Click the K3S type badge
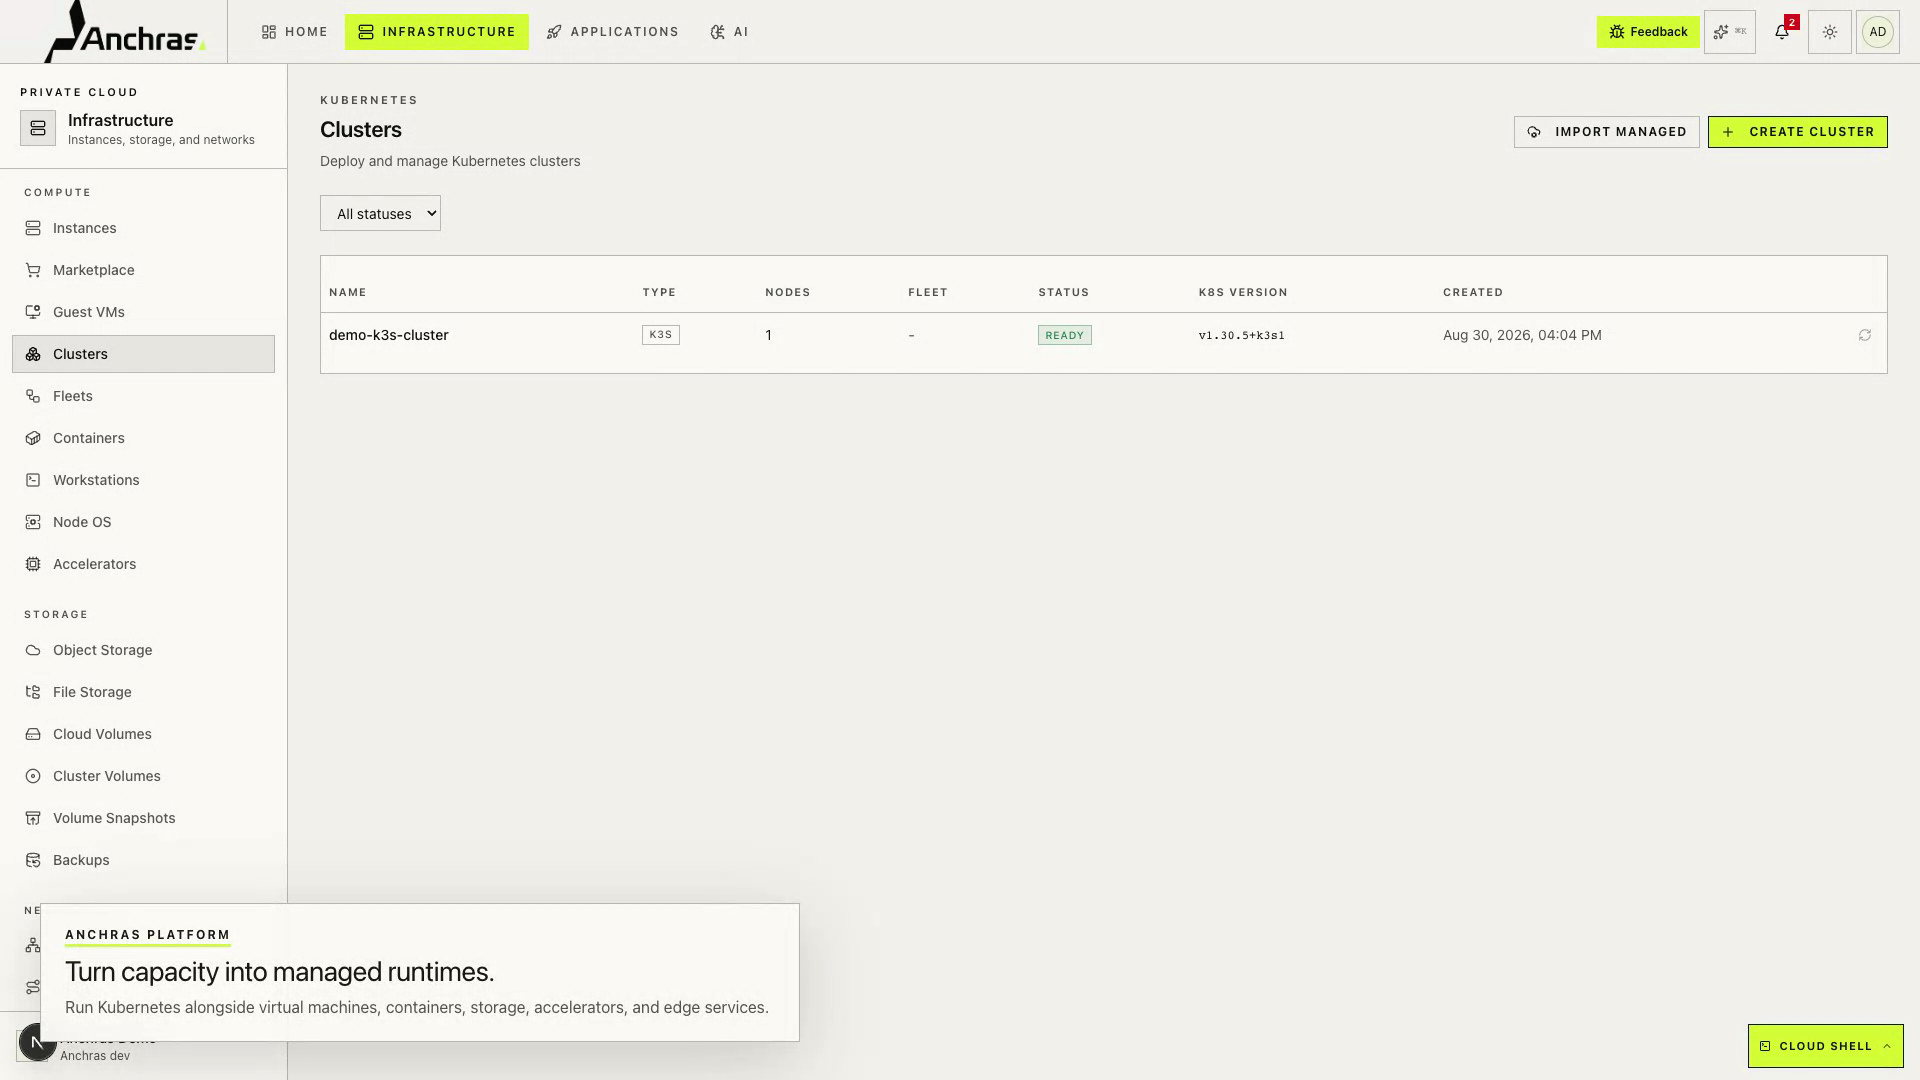The height and width of the screenshot is (1080, 1920). tap(661, 335)
